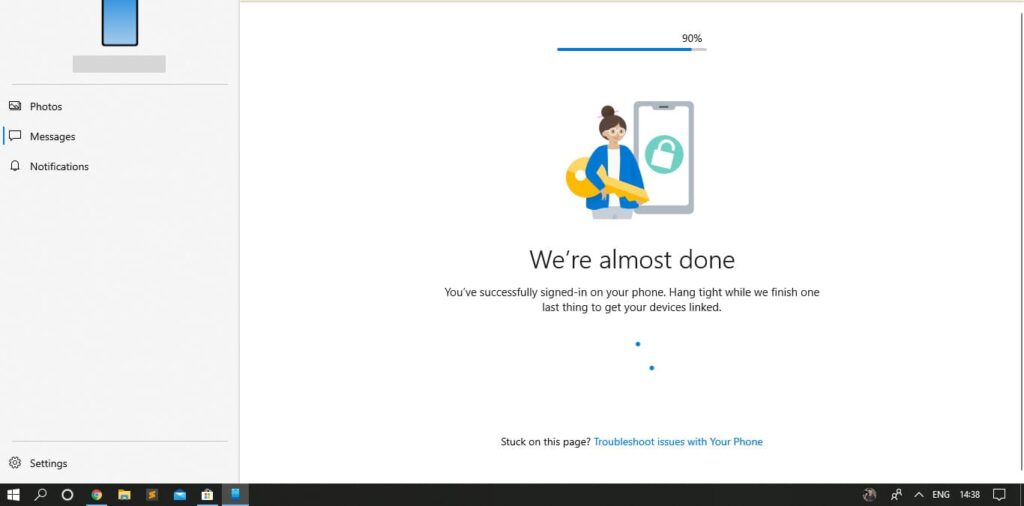
Task: Go to Notifications in the sidebar
Action: click(58, 167)
